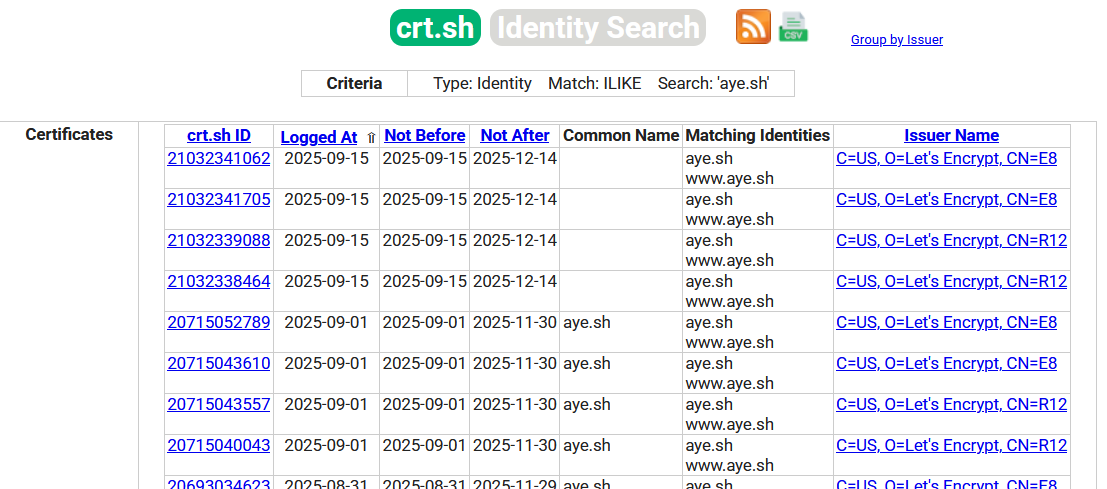
Task: Click the sort arrow beside Logged At
Action: (x=371, y=138)
